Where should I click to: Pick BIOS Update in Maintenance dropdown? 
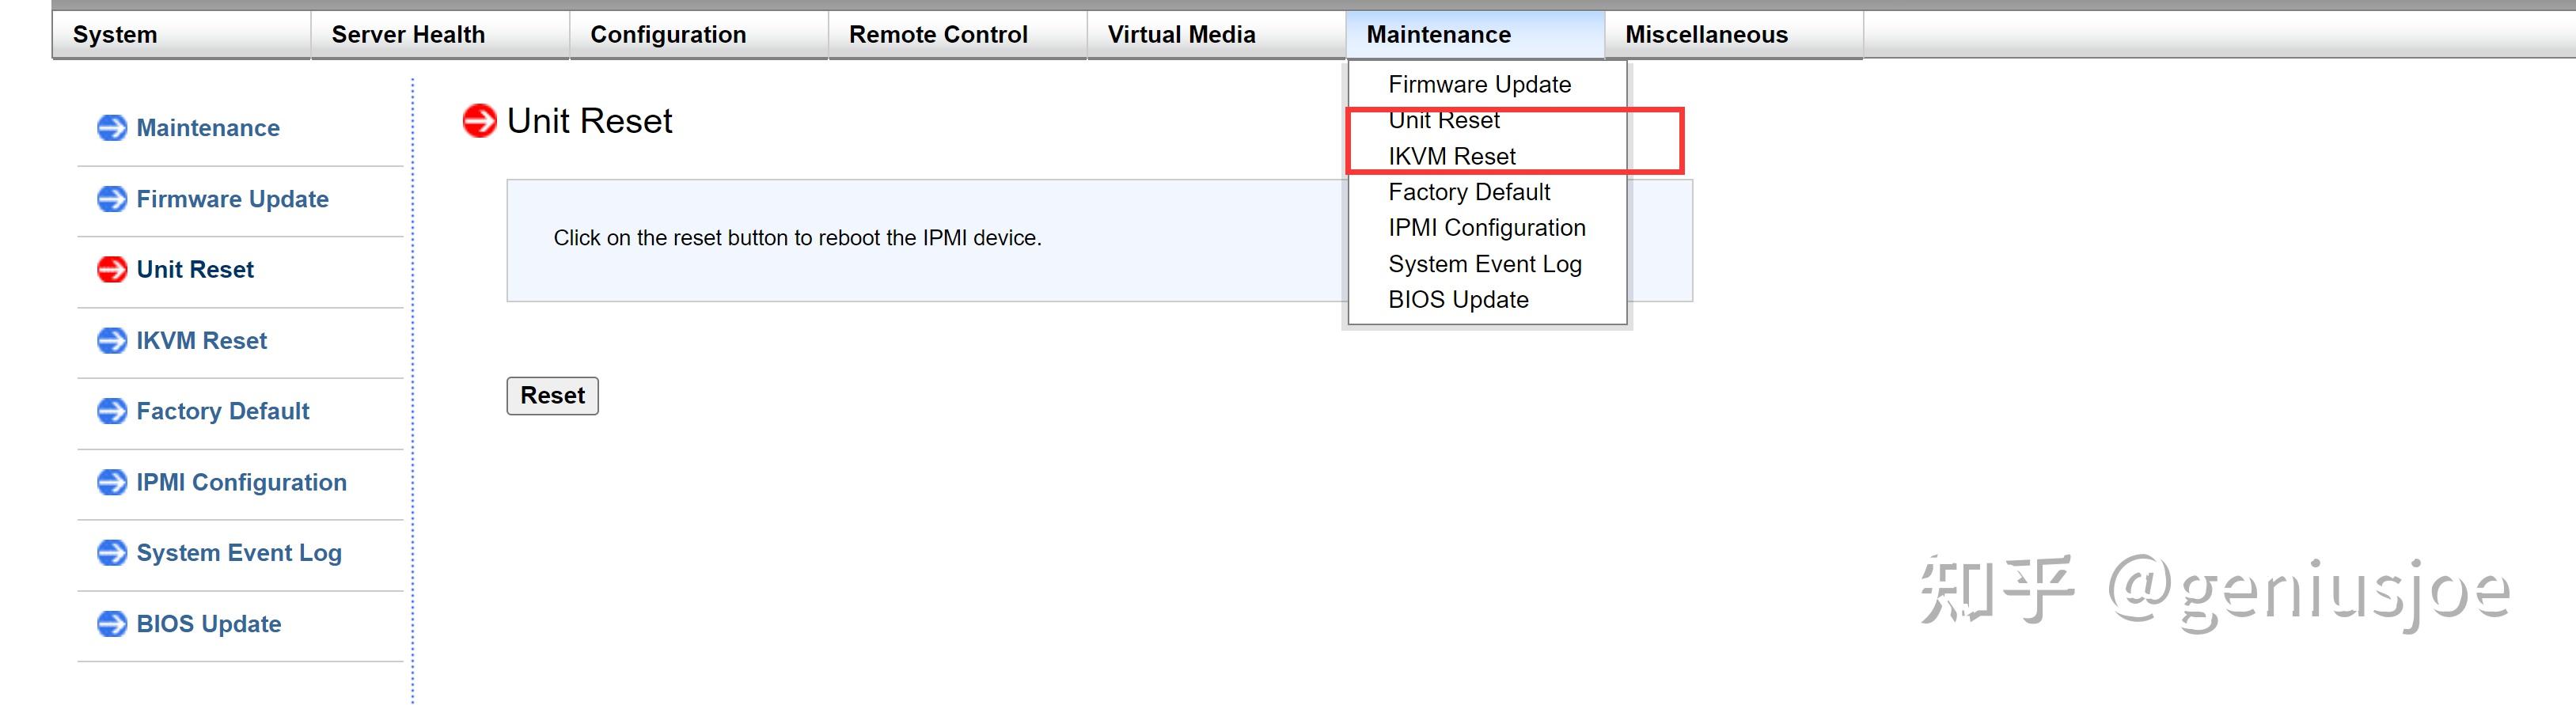click(x=1458, y=300)
